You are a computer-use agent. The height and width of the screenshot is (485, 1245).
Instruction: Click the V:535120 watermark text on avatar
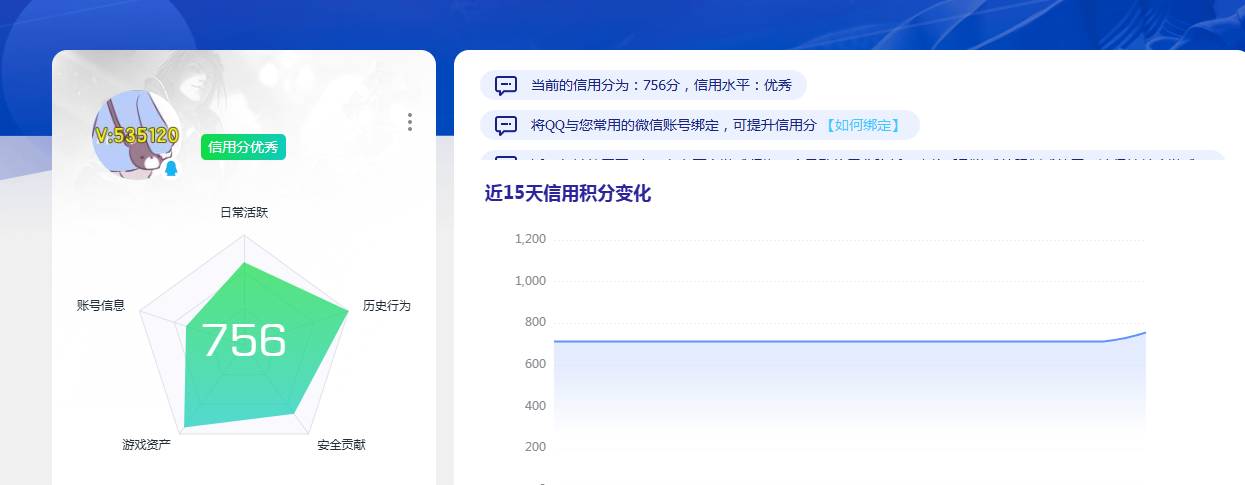click(137, 135)
